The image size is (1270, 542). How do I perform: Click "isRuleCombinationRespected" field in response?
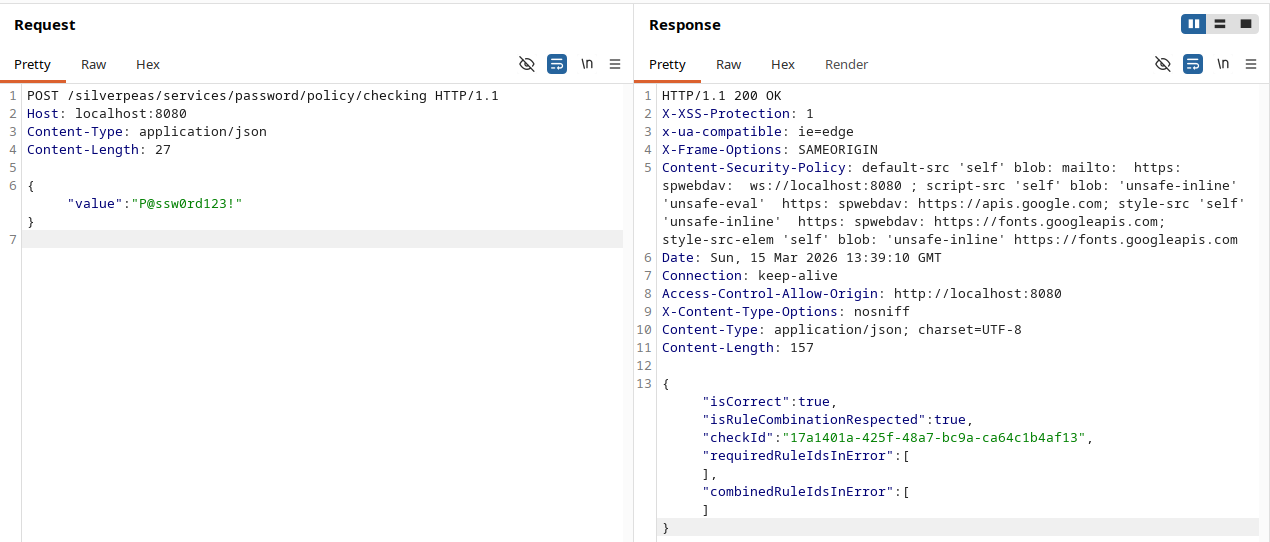coord(814,420)
